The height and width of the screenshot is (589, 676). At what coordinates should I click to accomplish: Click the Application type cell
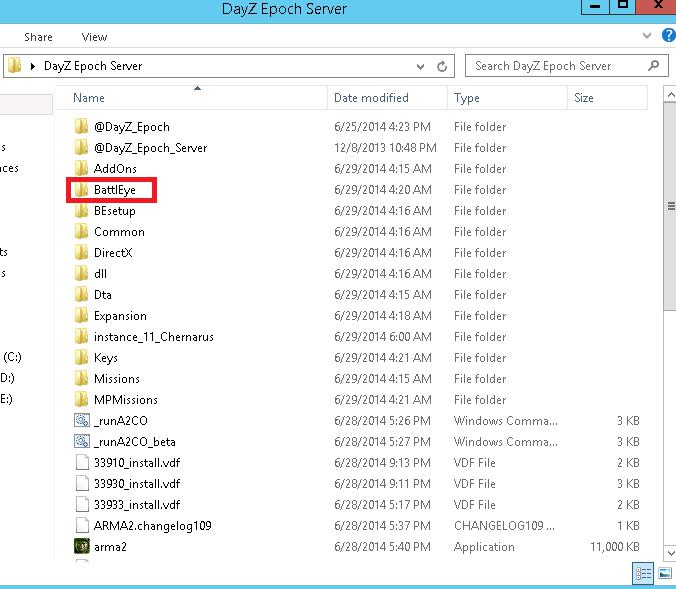click(484, 547)
